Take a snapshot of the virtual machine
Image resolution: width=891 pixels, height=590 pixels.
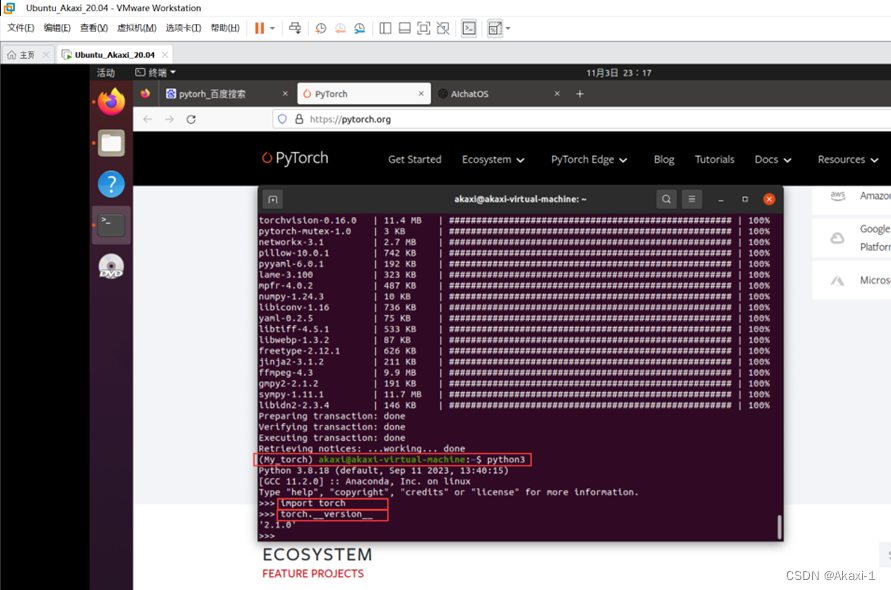point(320,28)
